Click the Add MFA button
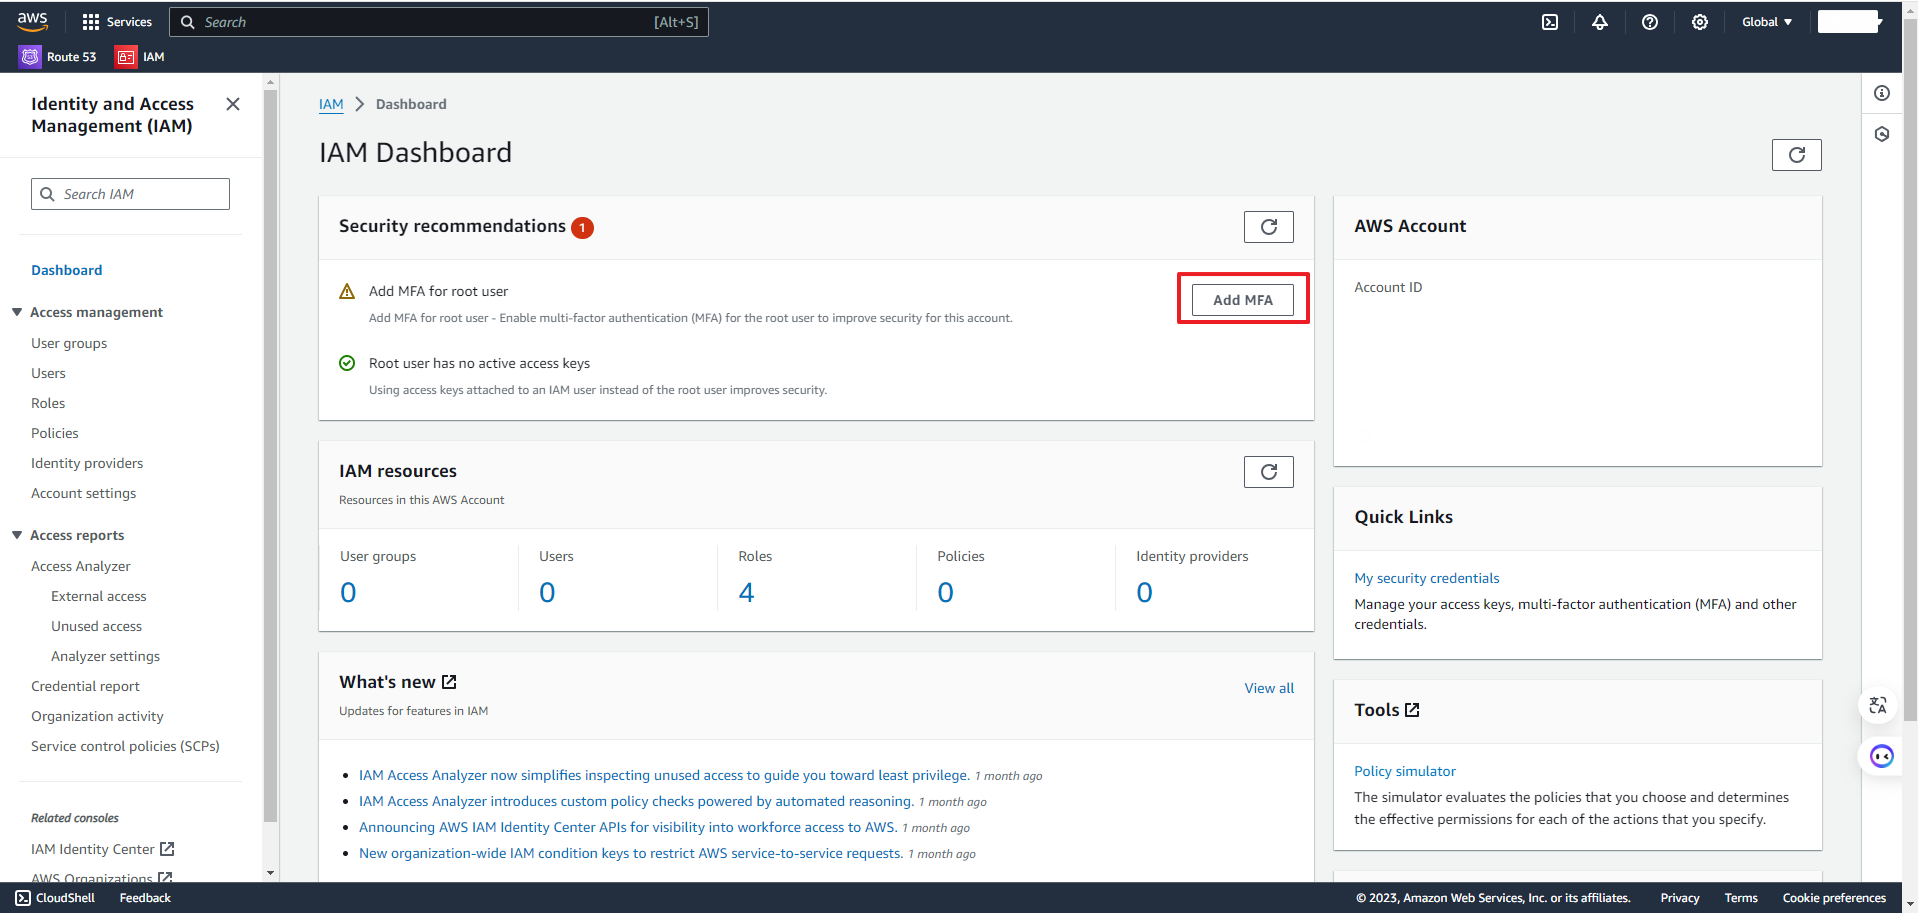 1243,300
